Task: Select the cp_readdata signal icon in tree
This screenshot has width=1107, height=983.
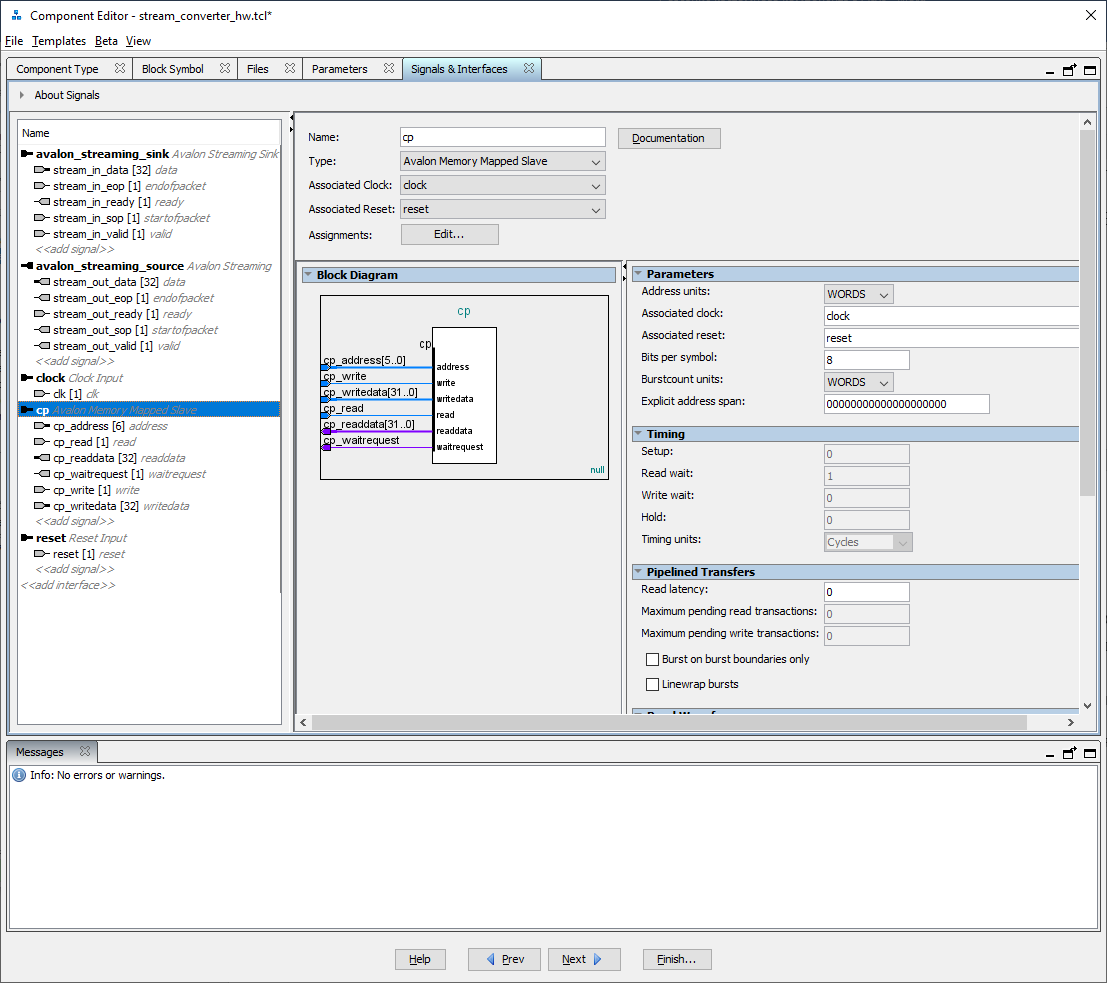Action: [41, 458]
